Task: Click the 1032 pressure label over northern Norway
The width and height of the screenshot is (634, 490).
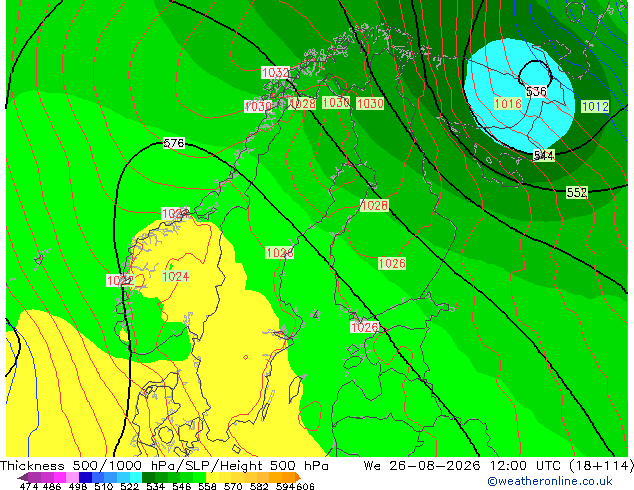Action: (x=275, y=73)
